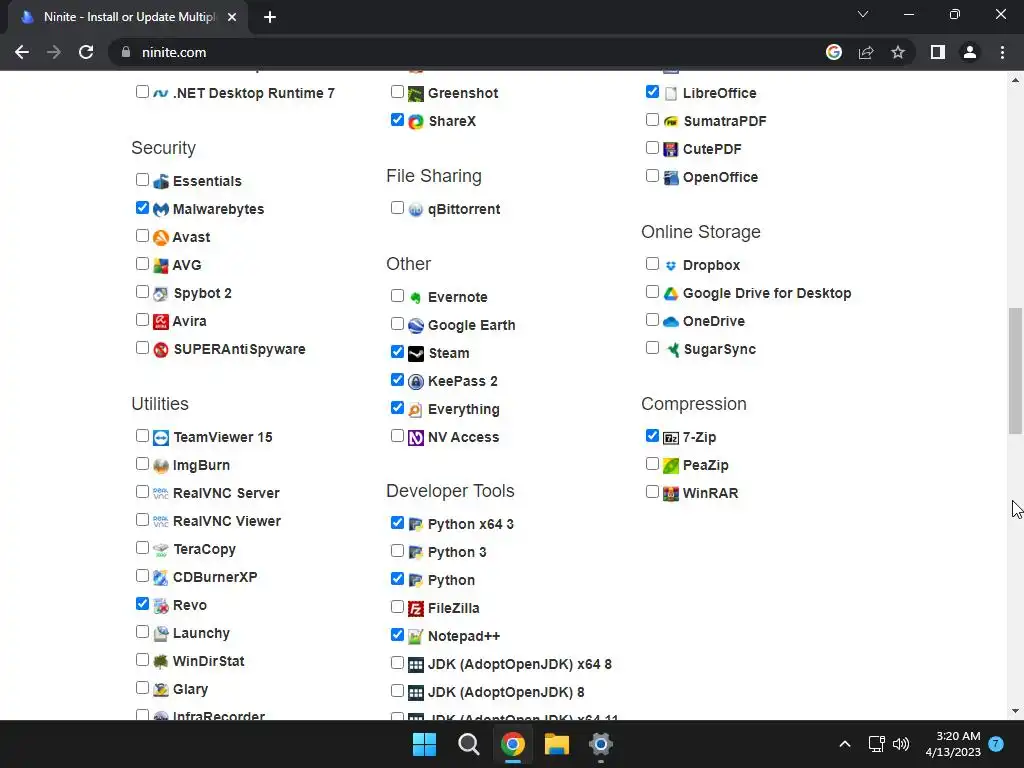Open the tab search chevron dropdown
Screen dimensions: 1024x768
coord(863,14)
